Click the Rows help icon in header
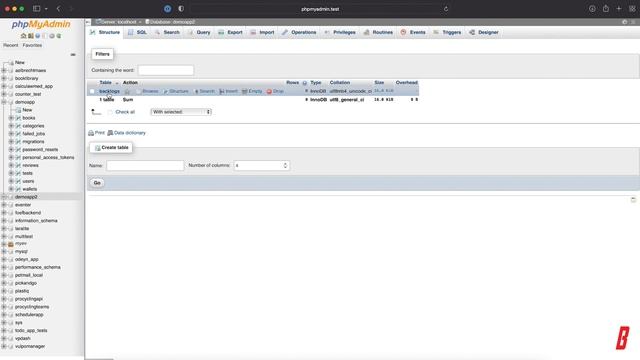This screenshot has height=360, width=640. click(304, 83)
